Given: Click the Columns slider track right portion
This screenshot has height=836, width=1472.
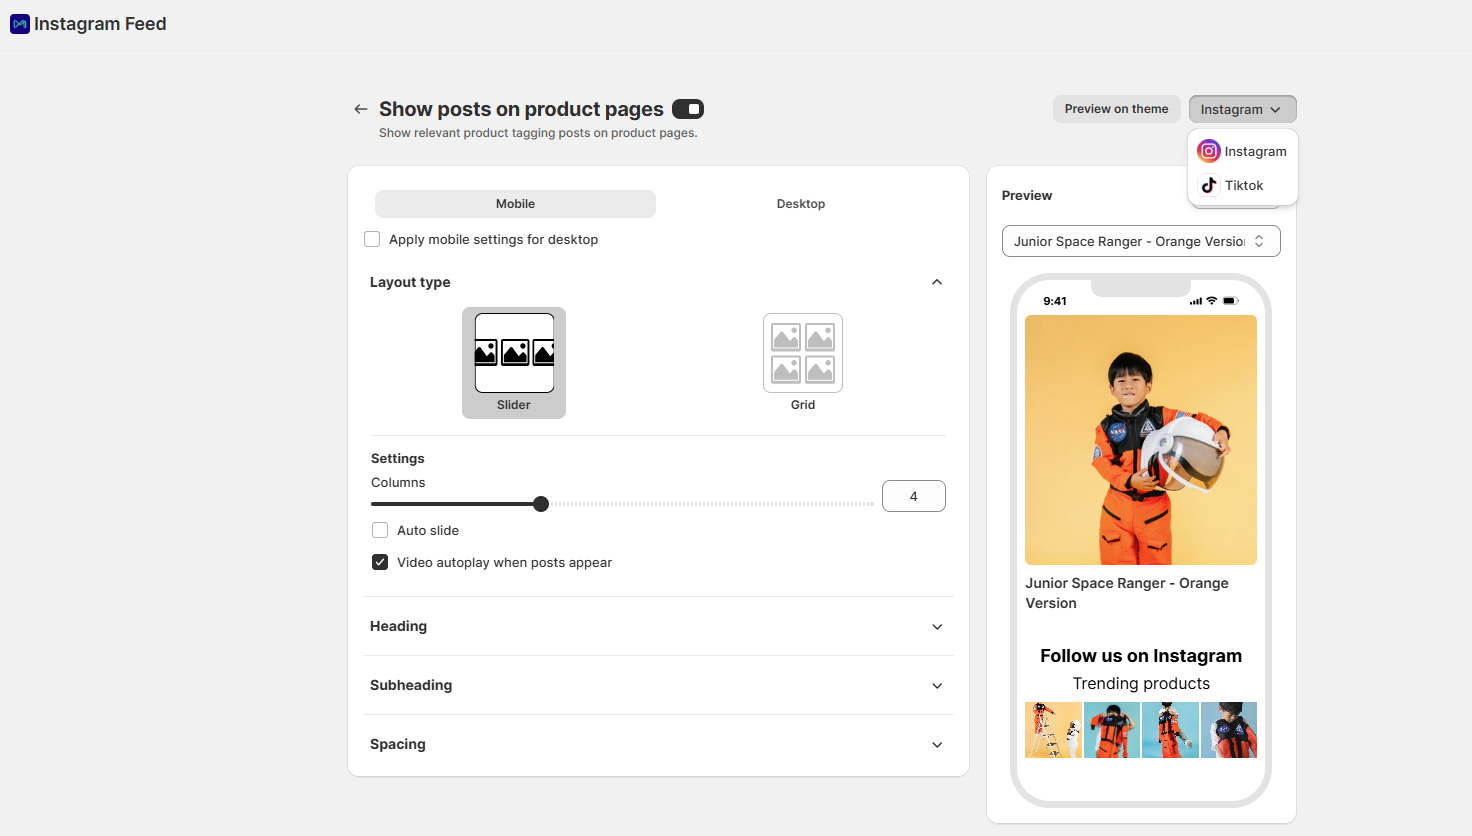Looking at the screenshot, I should (711, 504).
